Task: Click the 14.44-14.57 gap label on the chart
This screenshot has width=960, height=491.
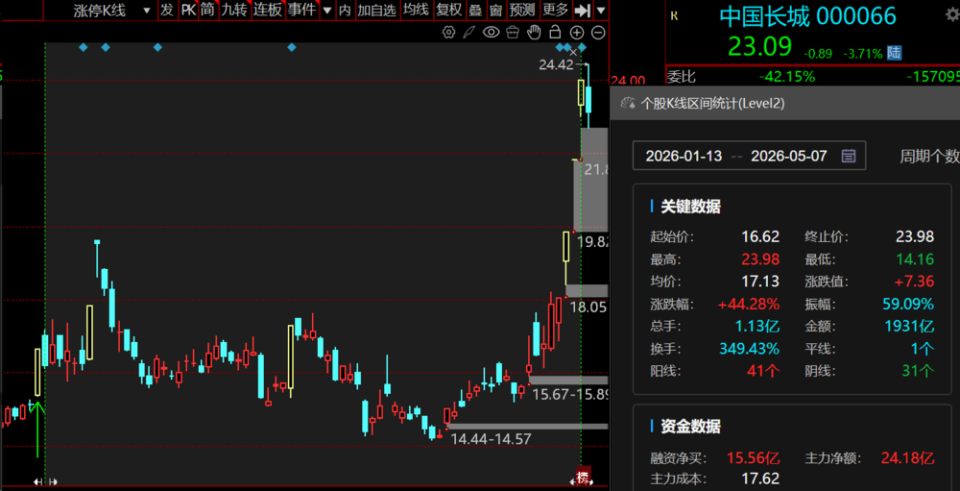Action: point(490,438)
